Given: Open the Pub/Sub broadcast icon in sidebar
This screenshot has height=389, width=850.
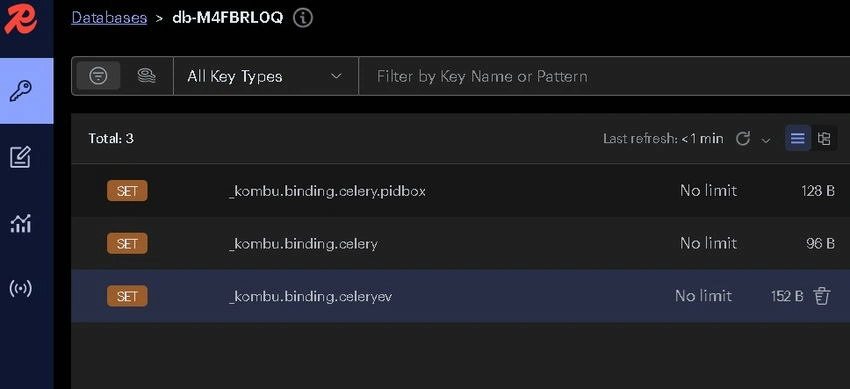Looking at the screenshot, I should click(x=21, y=288).
